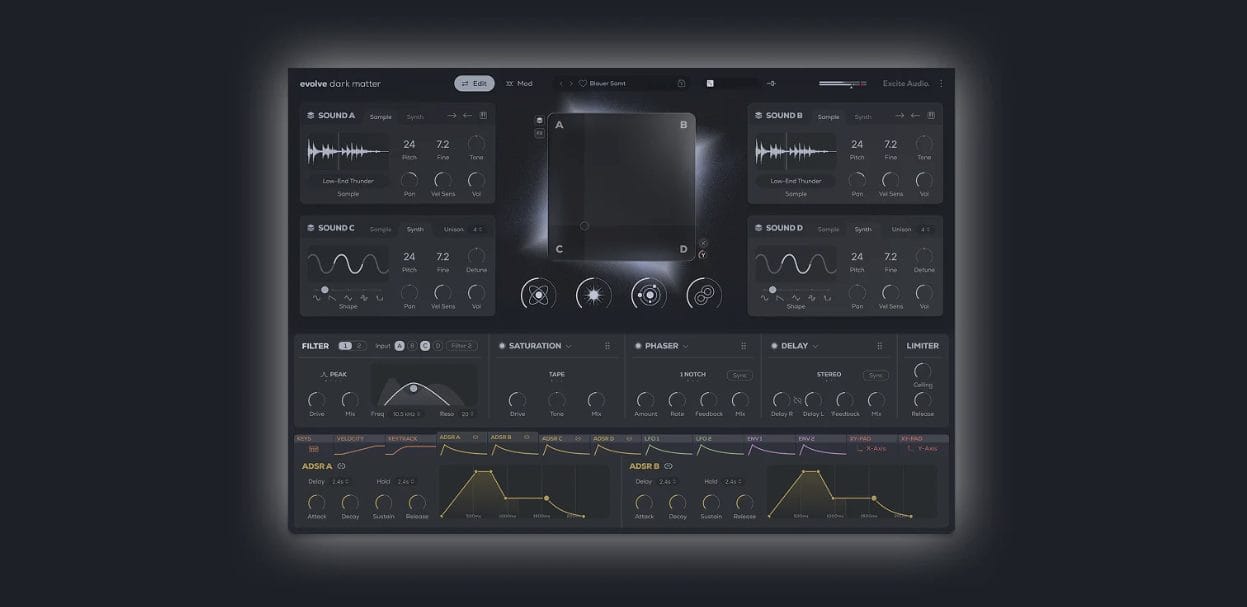Select filter 2 in the Filter switch
Viewport: 1247px width, 607px height.
360,346
